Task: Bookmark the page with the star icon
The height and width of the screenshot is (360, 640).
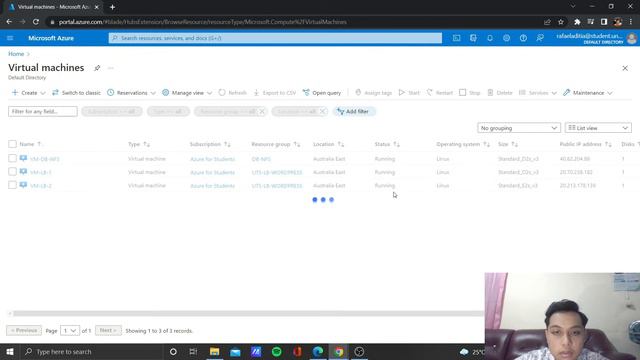Action: coord(561,22)
